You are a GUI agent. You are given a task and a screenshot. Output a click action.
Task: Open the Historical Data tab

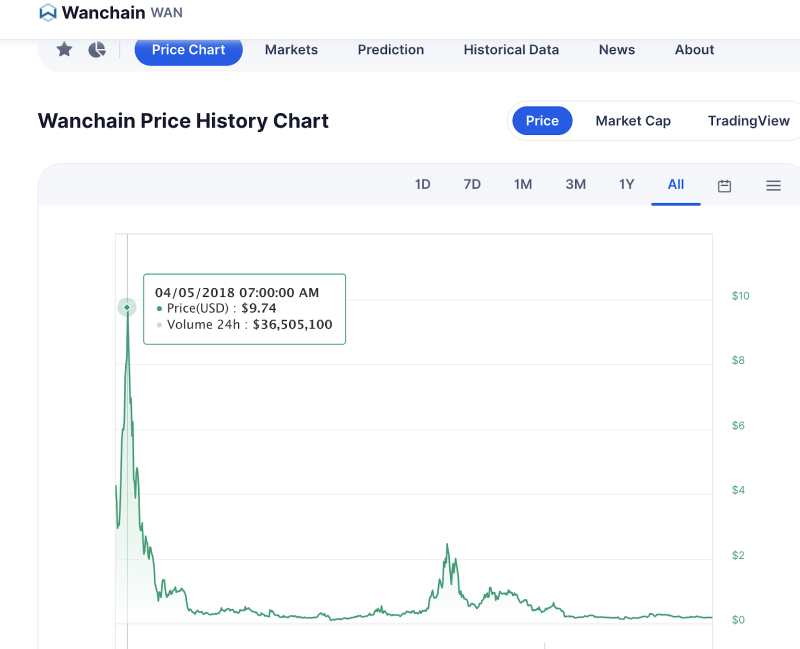[511, 49]
